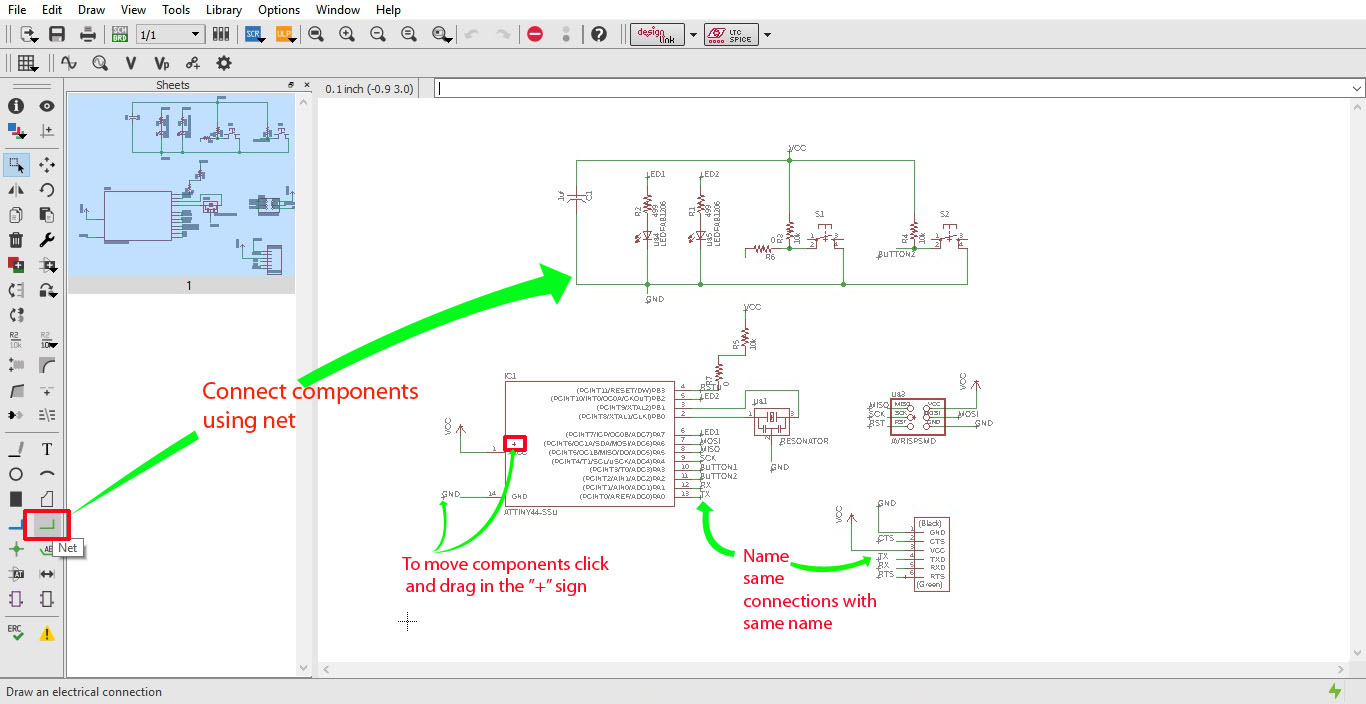Run the ERC check
The width and height of the screenshot is (1366, 704).
pos(16,633)
